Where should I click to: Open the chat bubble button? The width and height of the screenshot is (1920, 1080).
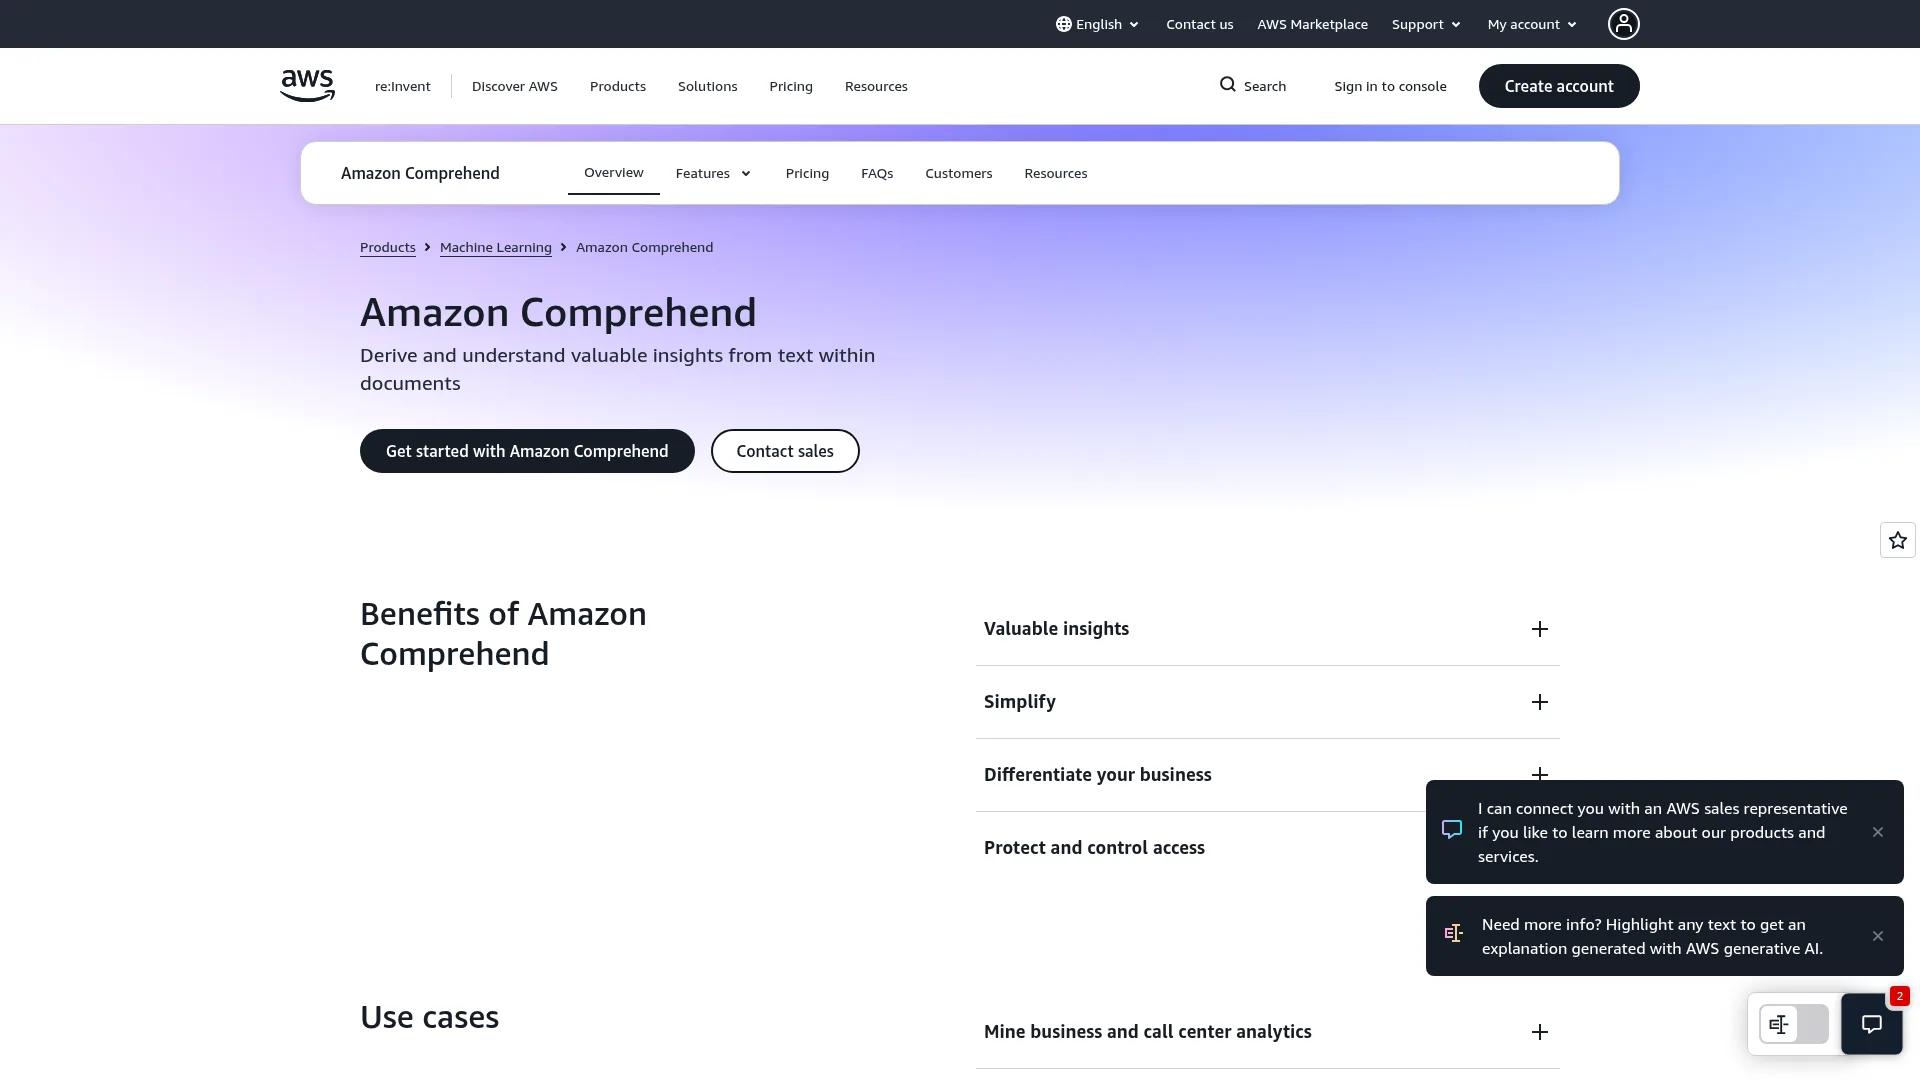pyautogui.click(x=1871, y=1024)
